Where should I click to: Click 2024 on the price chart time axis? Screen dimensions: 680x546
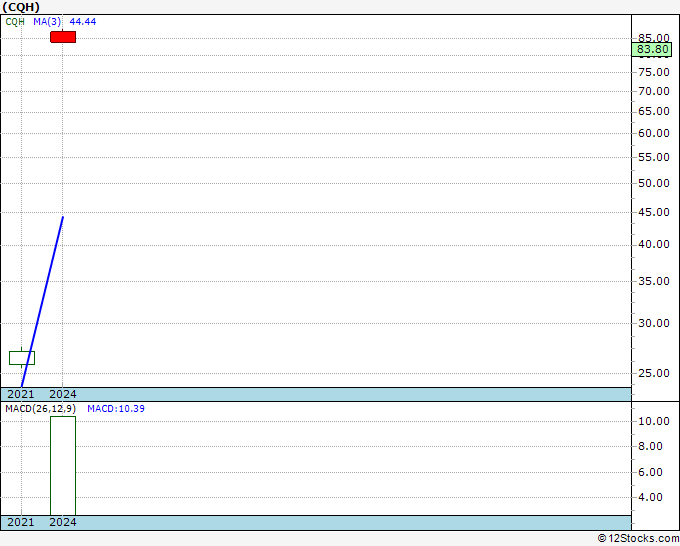point(63,394)
